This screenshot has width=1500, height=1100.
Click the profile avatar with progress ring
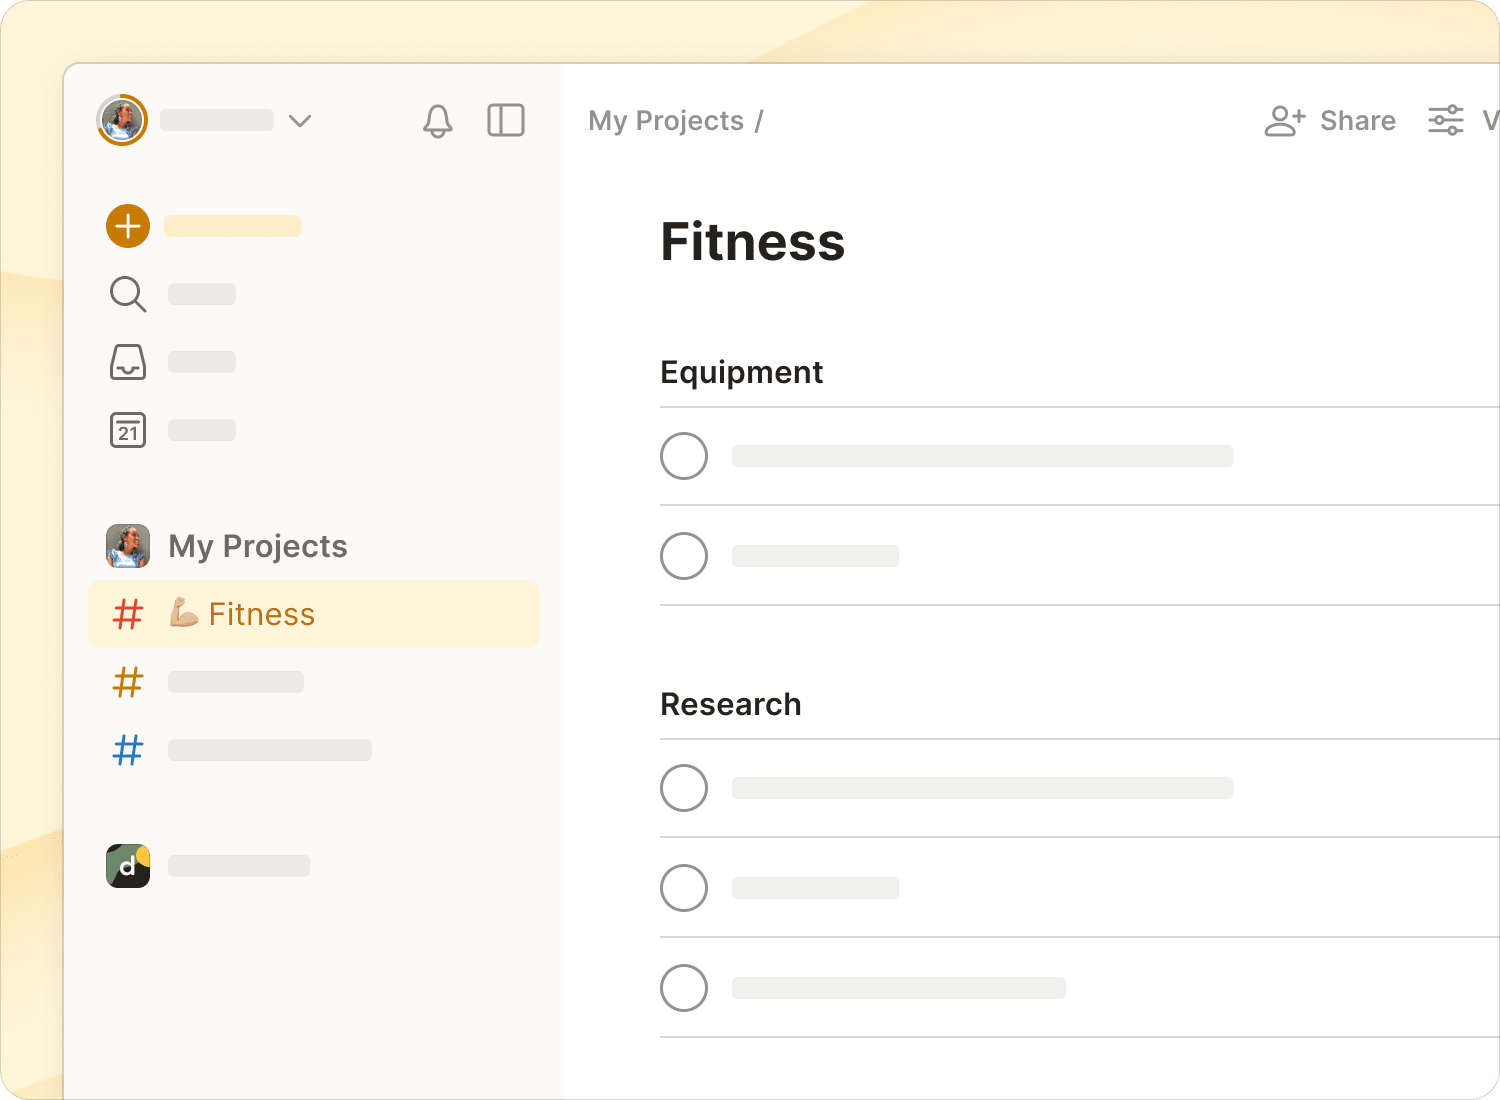(122, 121)
